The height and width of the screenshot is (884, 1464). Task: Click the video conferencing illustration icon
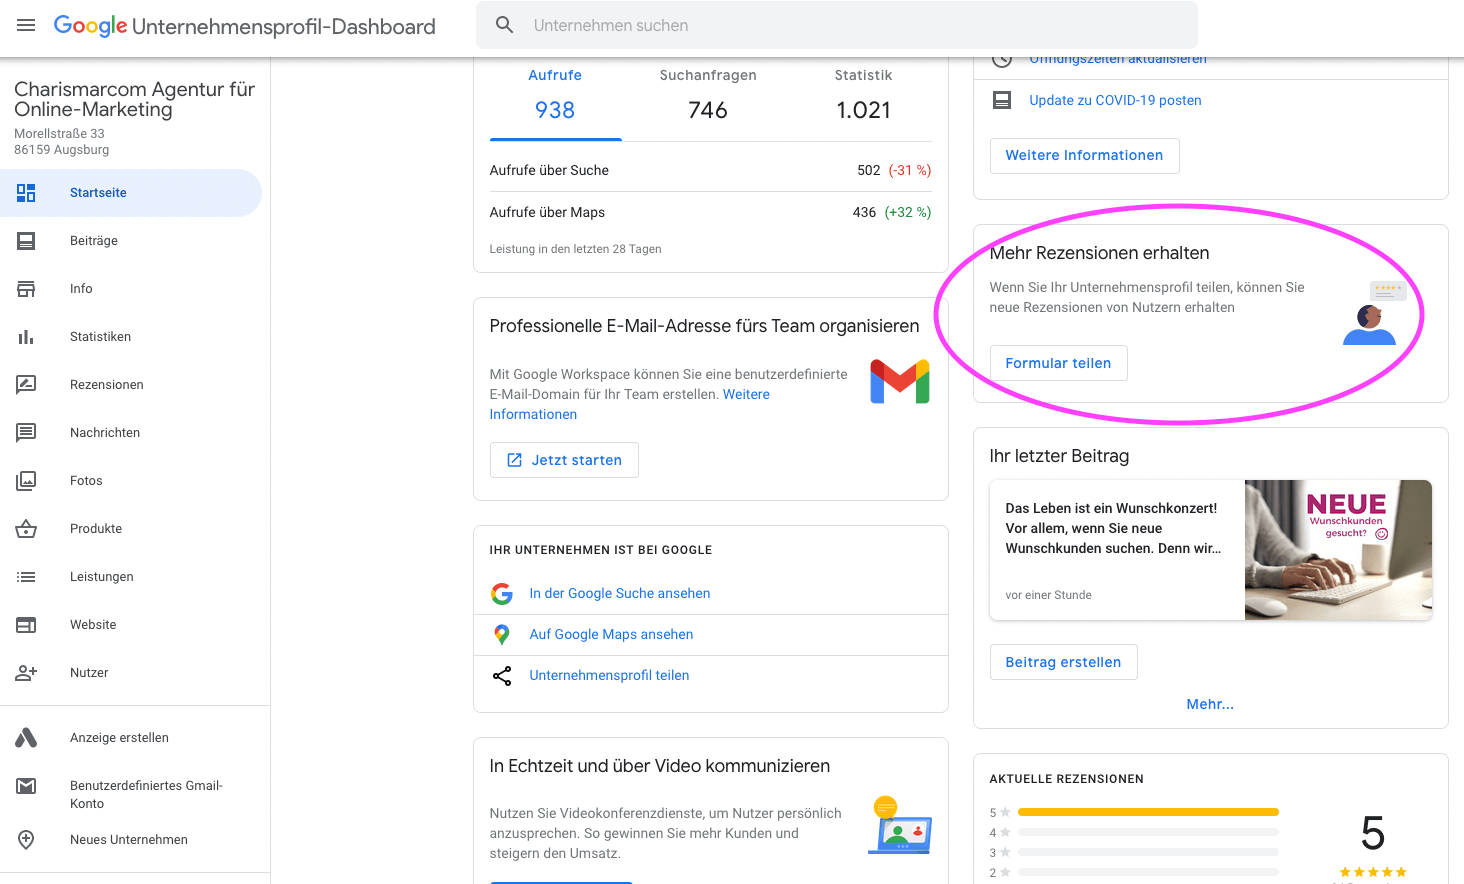(900, 826)
